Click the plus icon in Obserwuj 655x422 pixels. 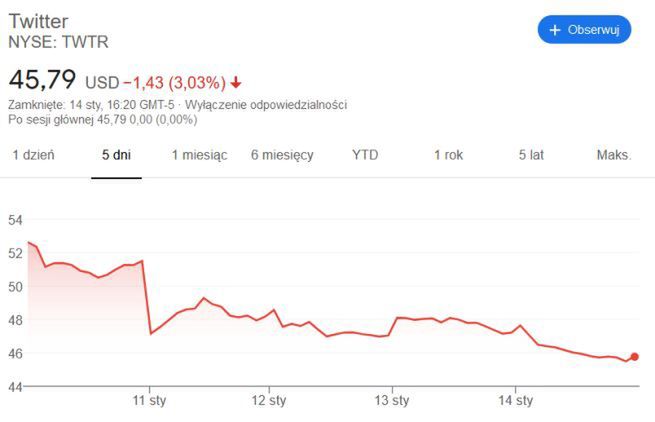[556, 30]
